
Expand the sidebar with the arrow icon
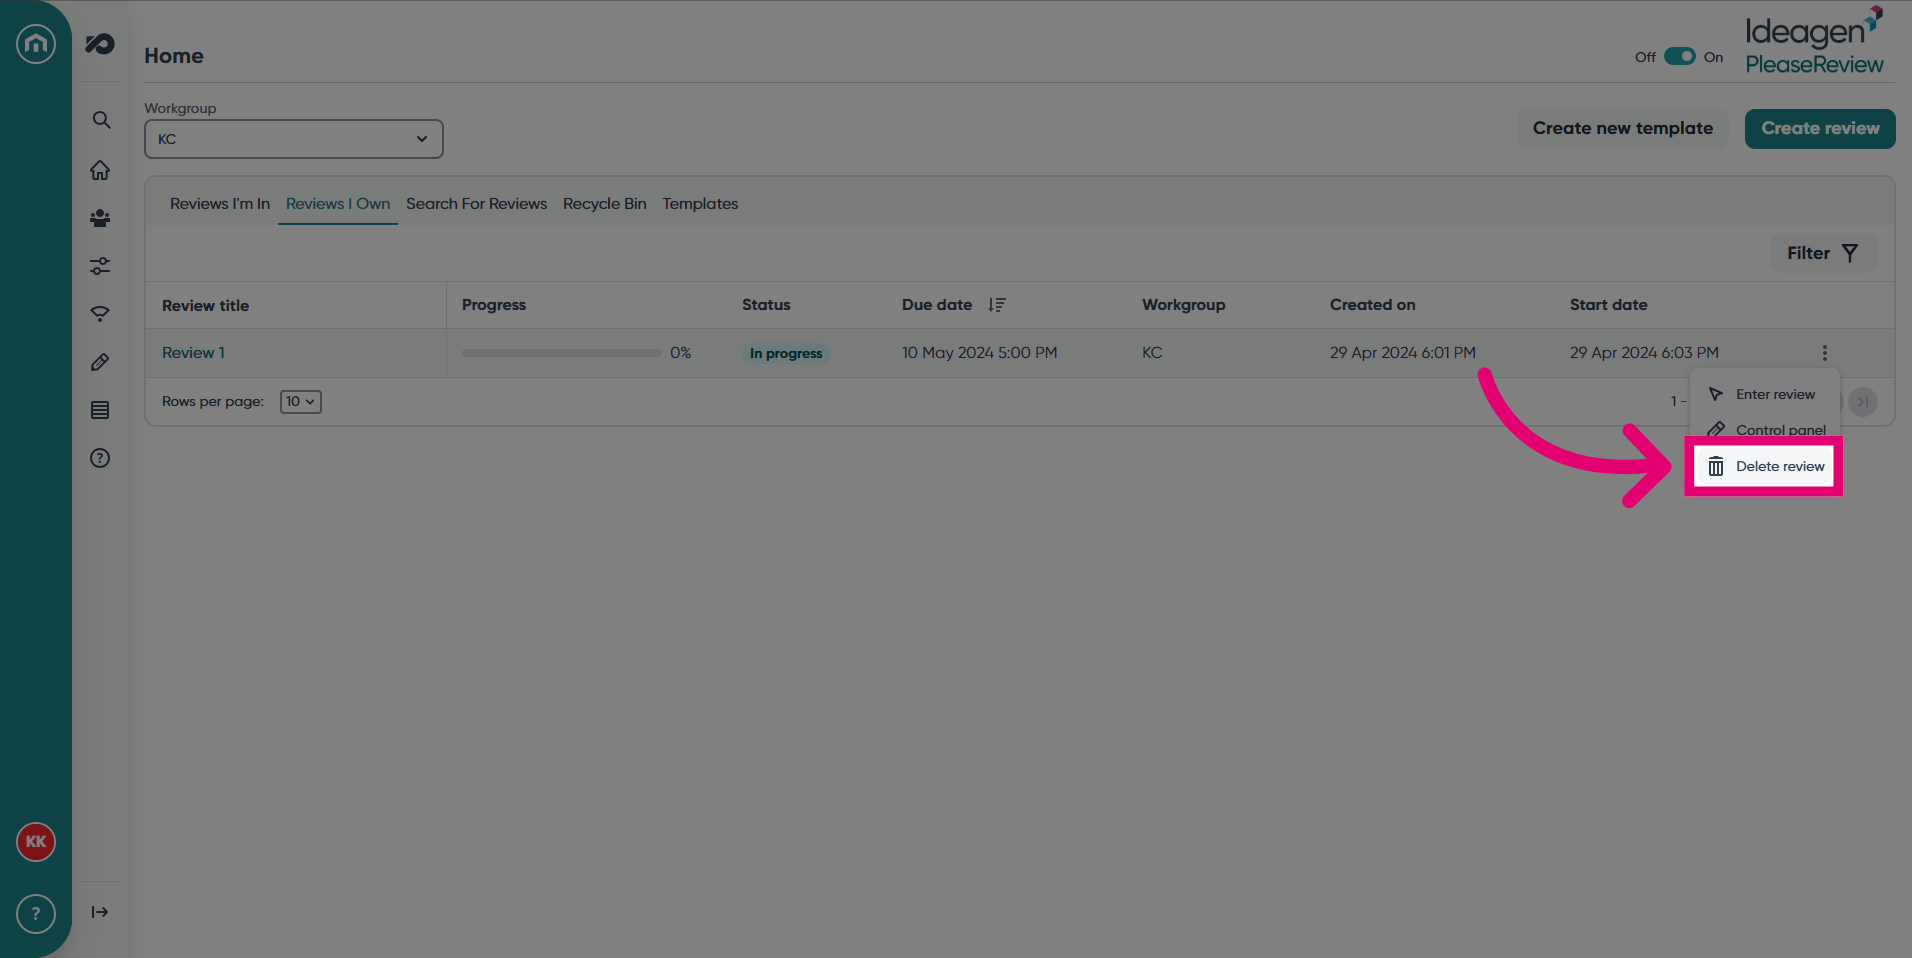point(100,912)
